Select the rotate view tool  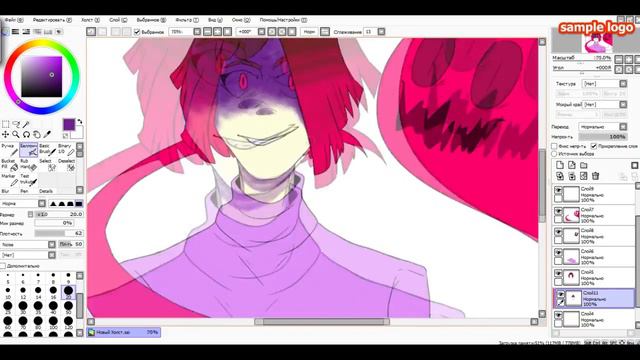pos(26,134)
